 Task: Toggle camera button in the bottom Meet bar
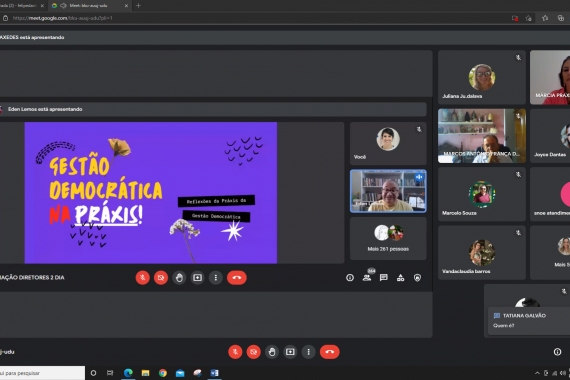(253, 352)
